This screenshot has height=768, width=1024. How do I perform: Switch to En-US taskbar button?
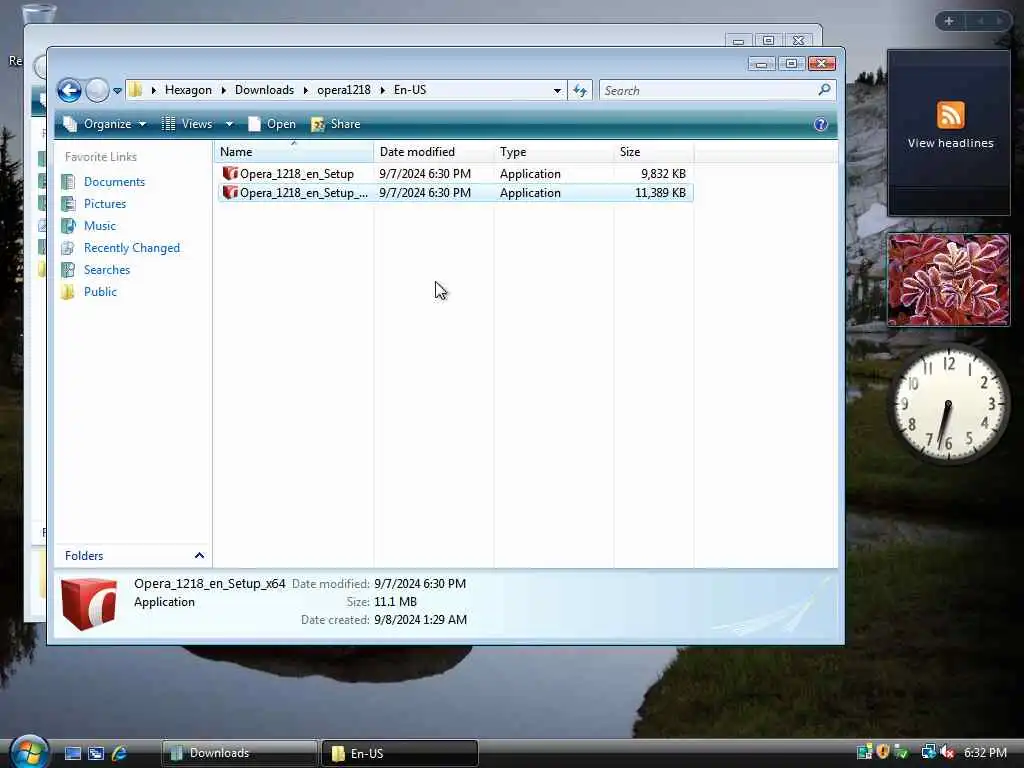tap(399, 753)
